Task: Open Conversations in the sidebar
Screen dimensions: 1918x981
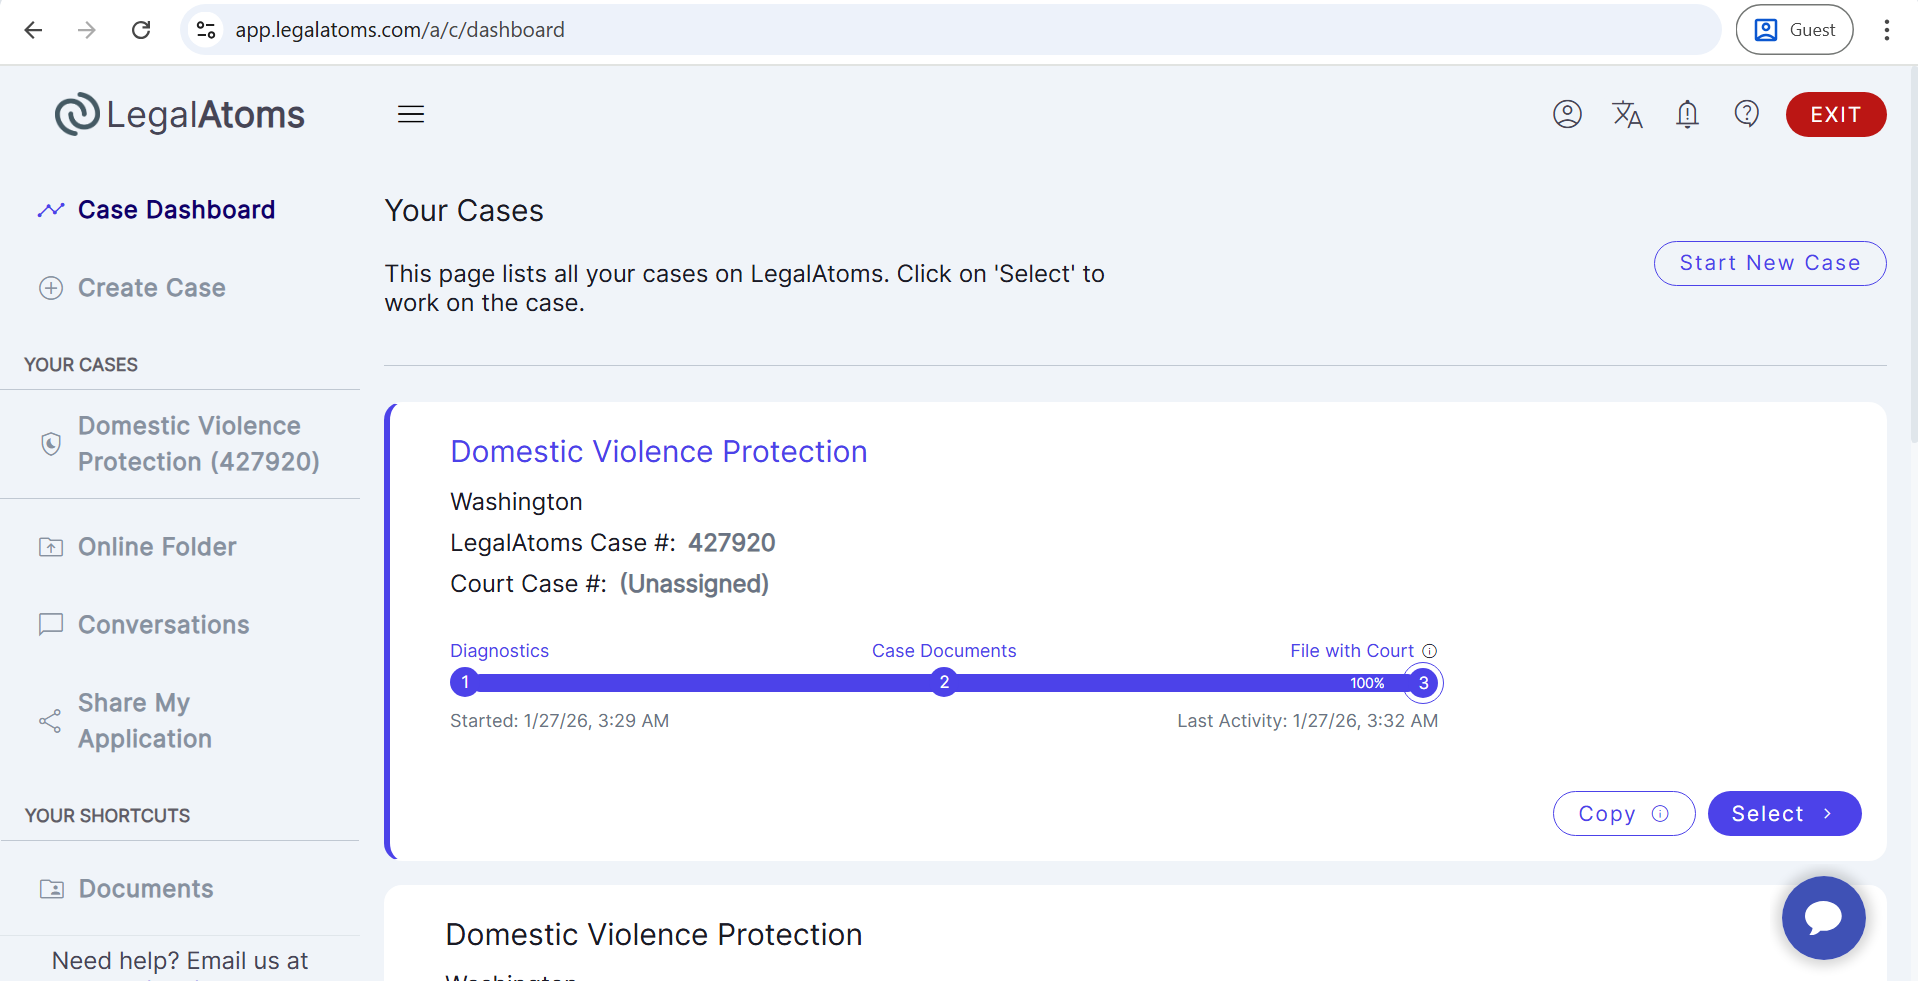Action: [x=163, y=625]
